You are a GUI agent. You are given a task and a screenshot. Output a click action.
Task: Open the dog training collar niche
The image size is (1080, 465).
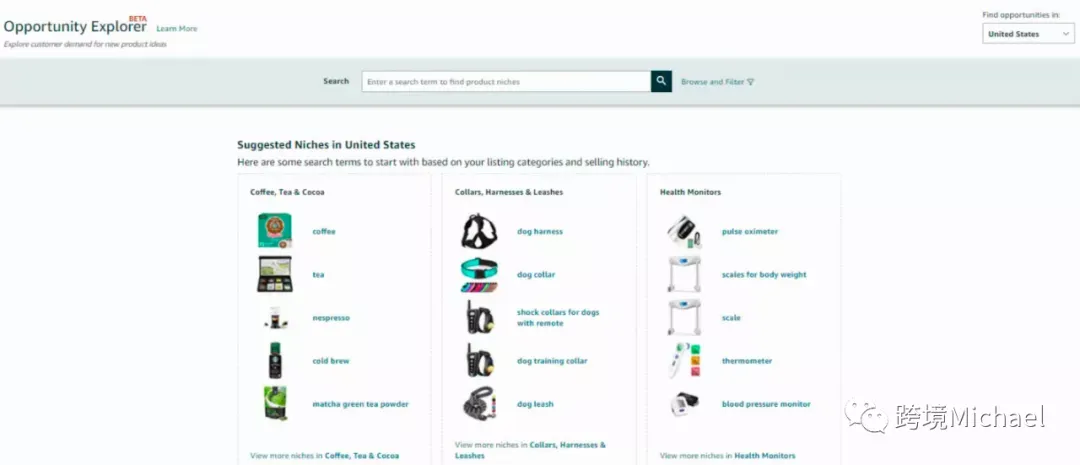pos(552,361)
